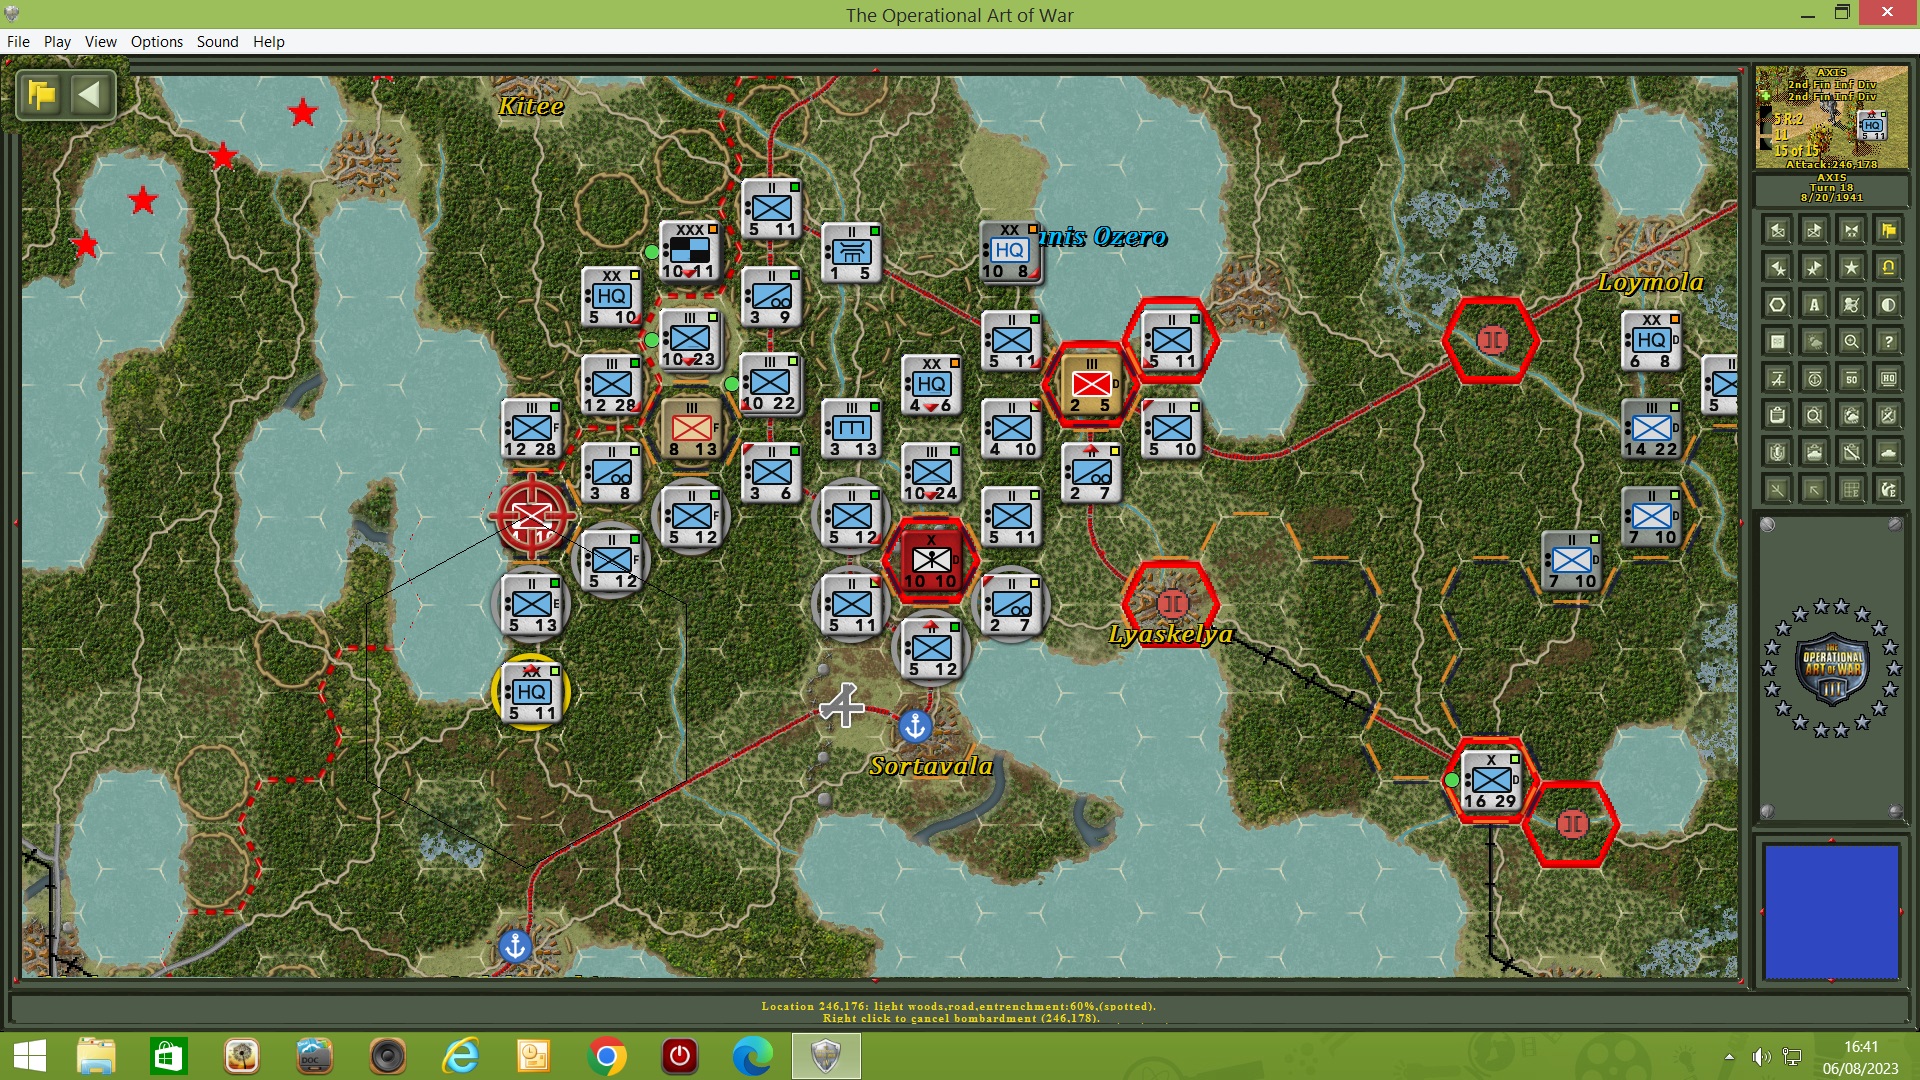Click the red-highlighted enemy unit 10-10
Image resolution: width=1920 pixels, height=1080 pixels.
tap(931, 560)
